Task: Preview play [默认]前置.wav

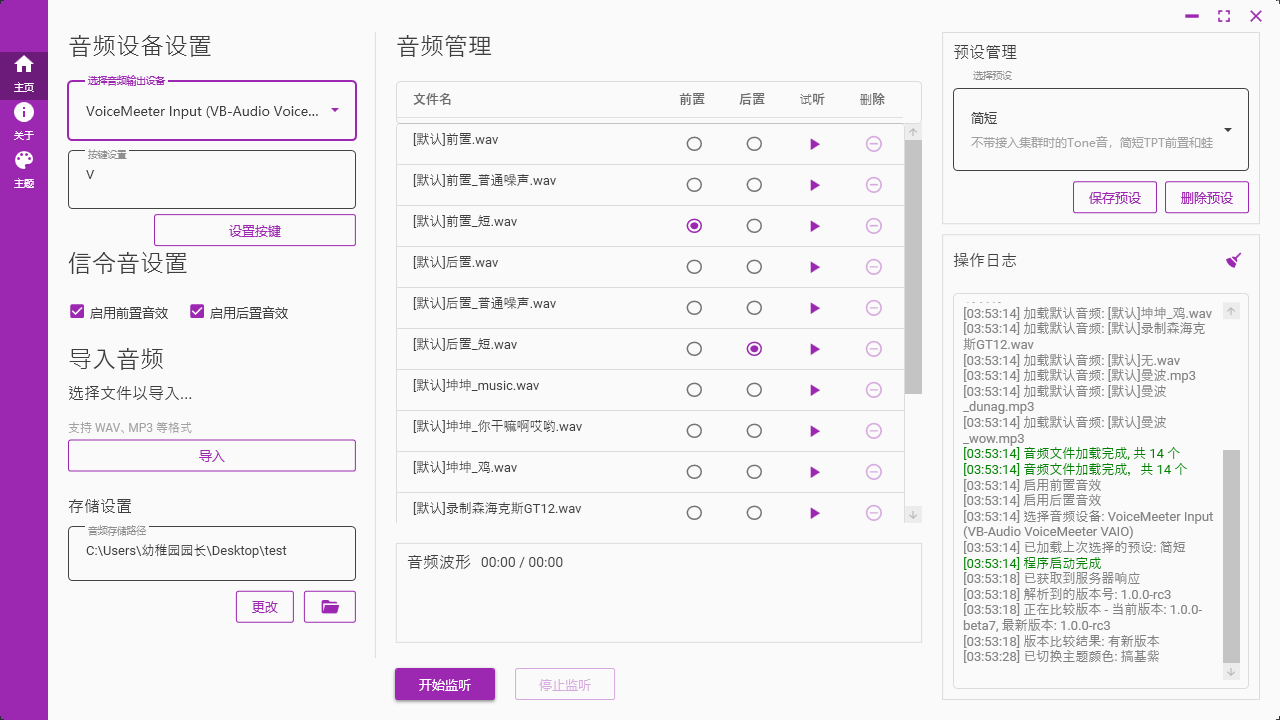Action: (x=815, y=144)
